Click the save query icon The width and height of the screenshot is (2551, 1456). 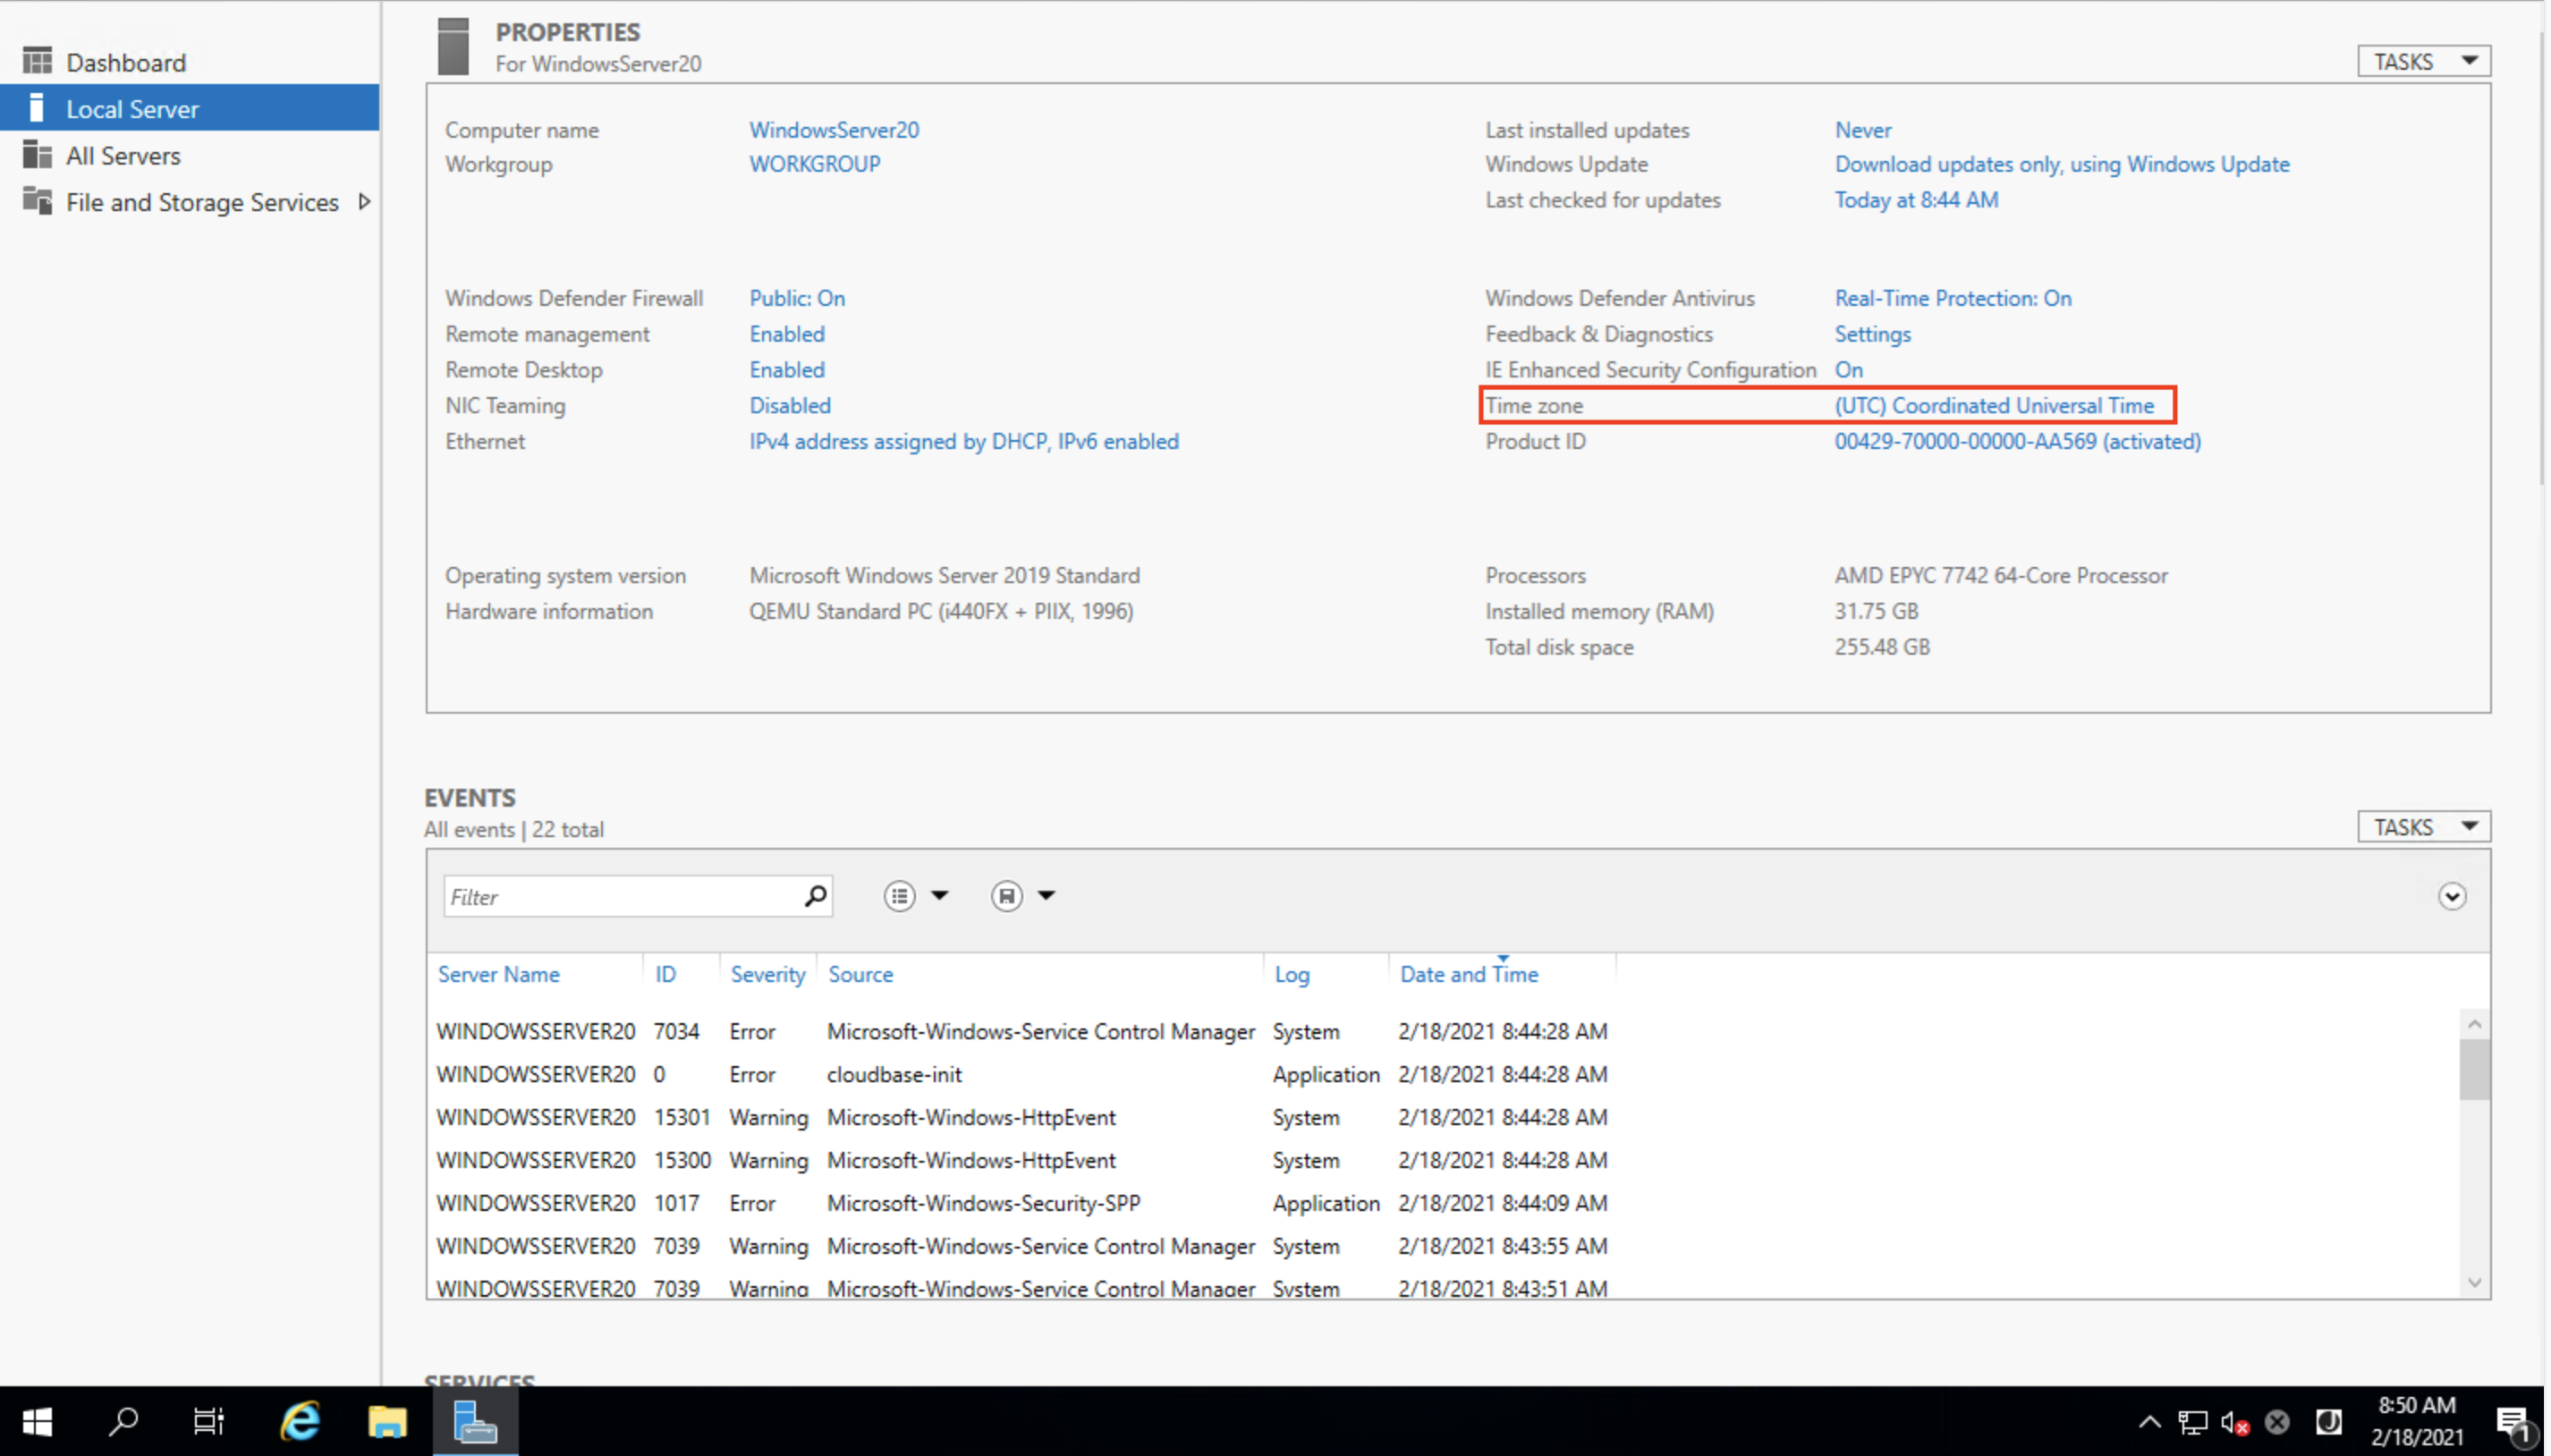coord(1006,895)
